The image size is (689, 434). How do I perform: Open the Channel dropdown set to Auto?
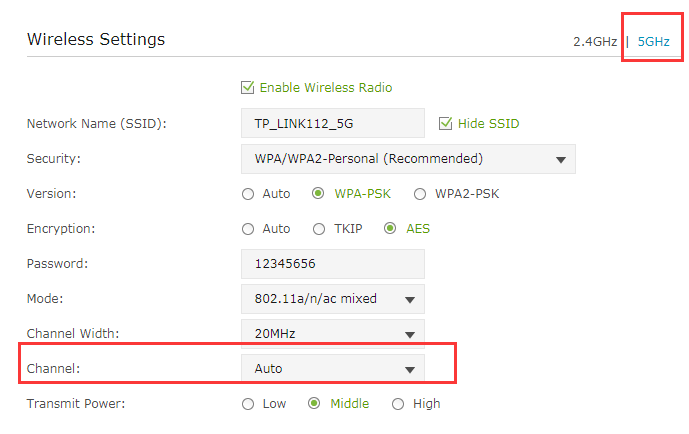(x=333, y=368)
